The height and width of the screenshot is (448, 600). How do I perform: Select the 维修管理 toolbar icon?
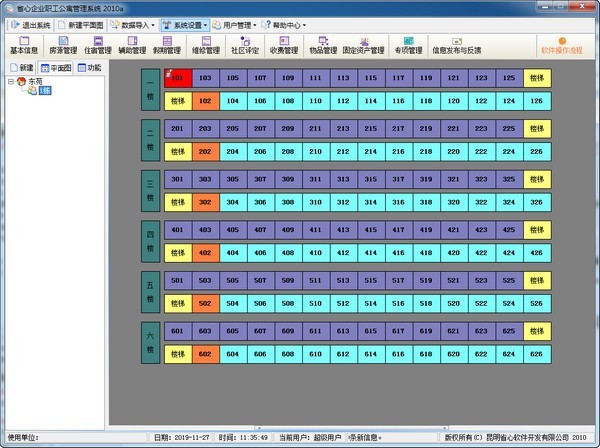click(x=205, y=44)
